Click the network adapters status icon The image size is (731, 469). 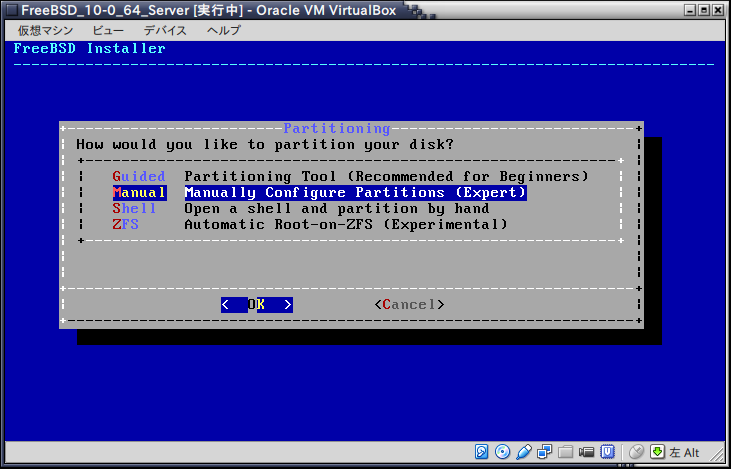(545, 451)
